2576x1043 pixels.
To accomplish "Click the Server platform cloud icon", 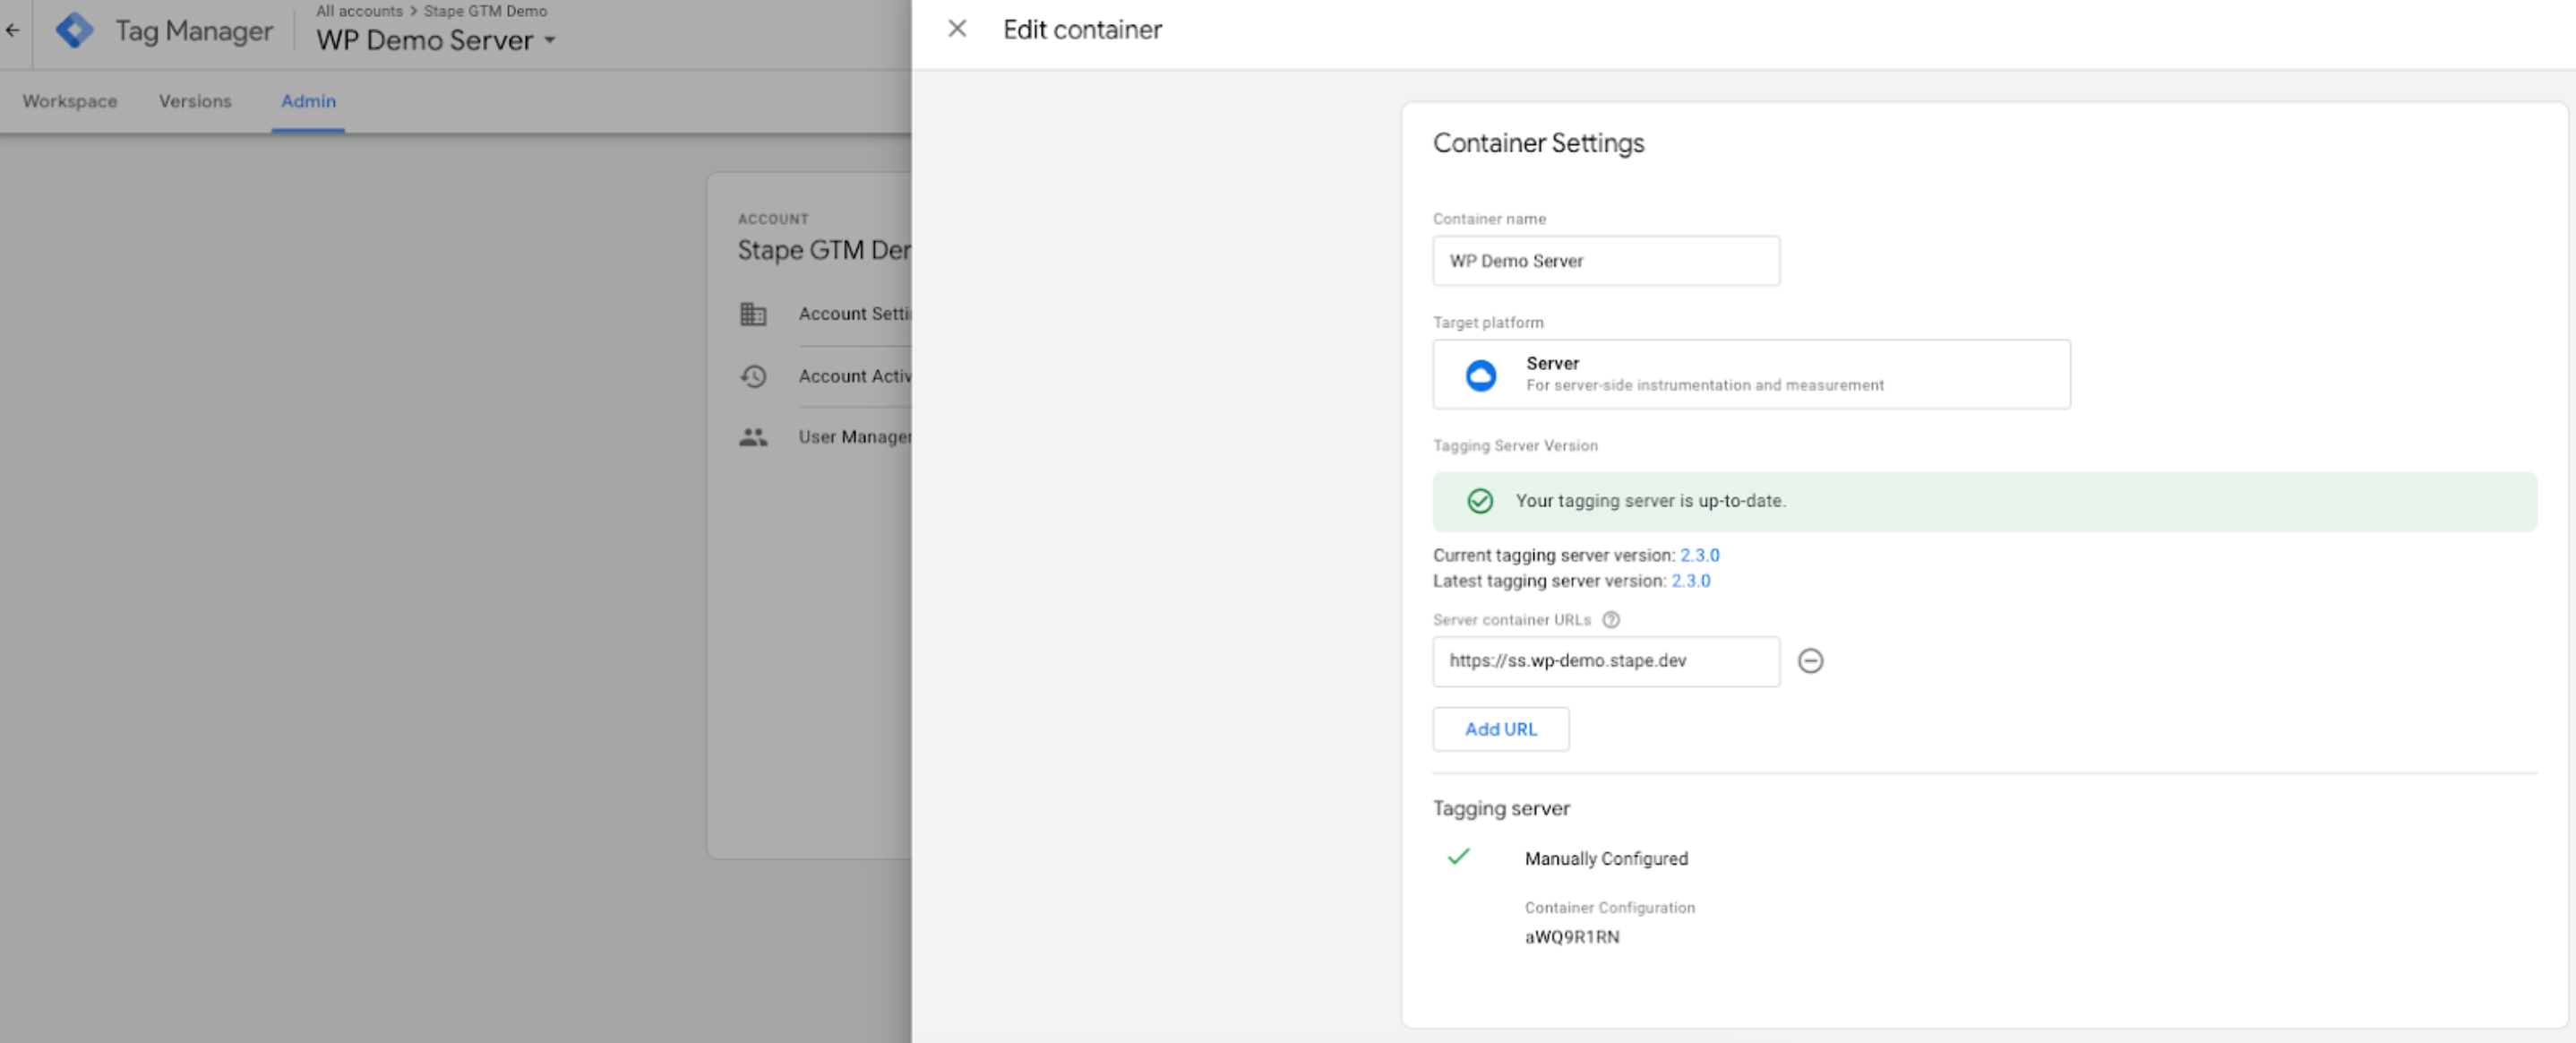I will tap(1480, 375).
